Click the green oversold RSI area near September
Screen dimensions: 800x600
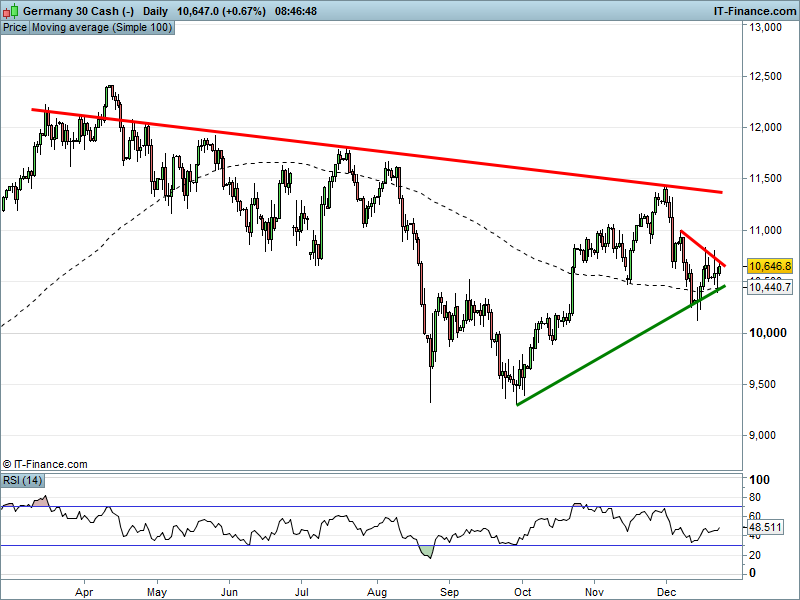point(428,551)
